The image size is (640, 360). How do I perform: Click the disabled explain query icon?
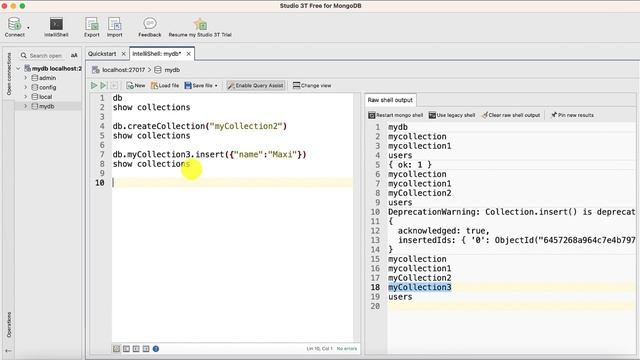114,85
